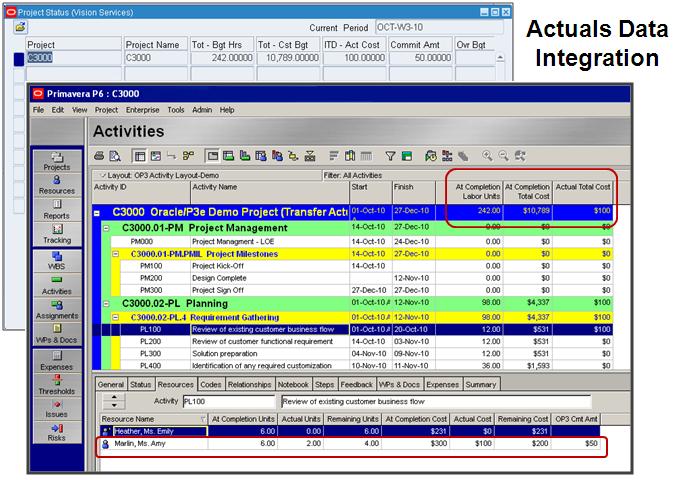Open the Enterprise menu
680x480 pixels.
point(143,110)
